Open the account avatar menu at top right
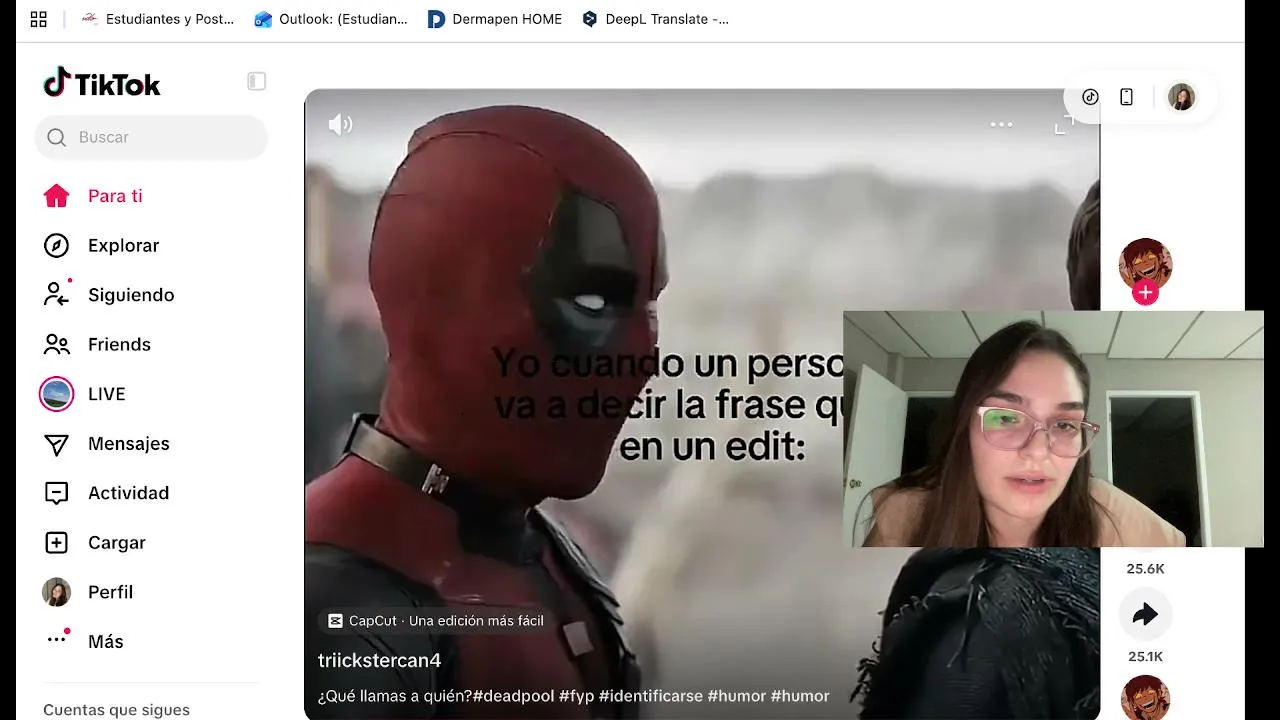1280x720 pixels. [x=1181, y=97]
